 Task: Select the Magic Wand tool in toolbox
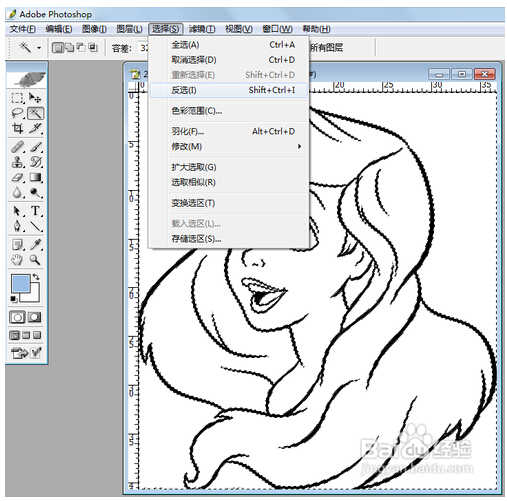(x=35, y=113)
